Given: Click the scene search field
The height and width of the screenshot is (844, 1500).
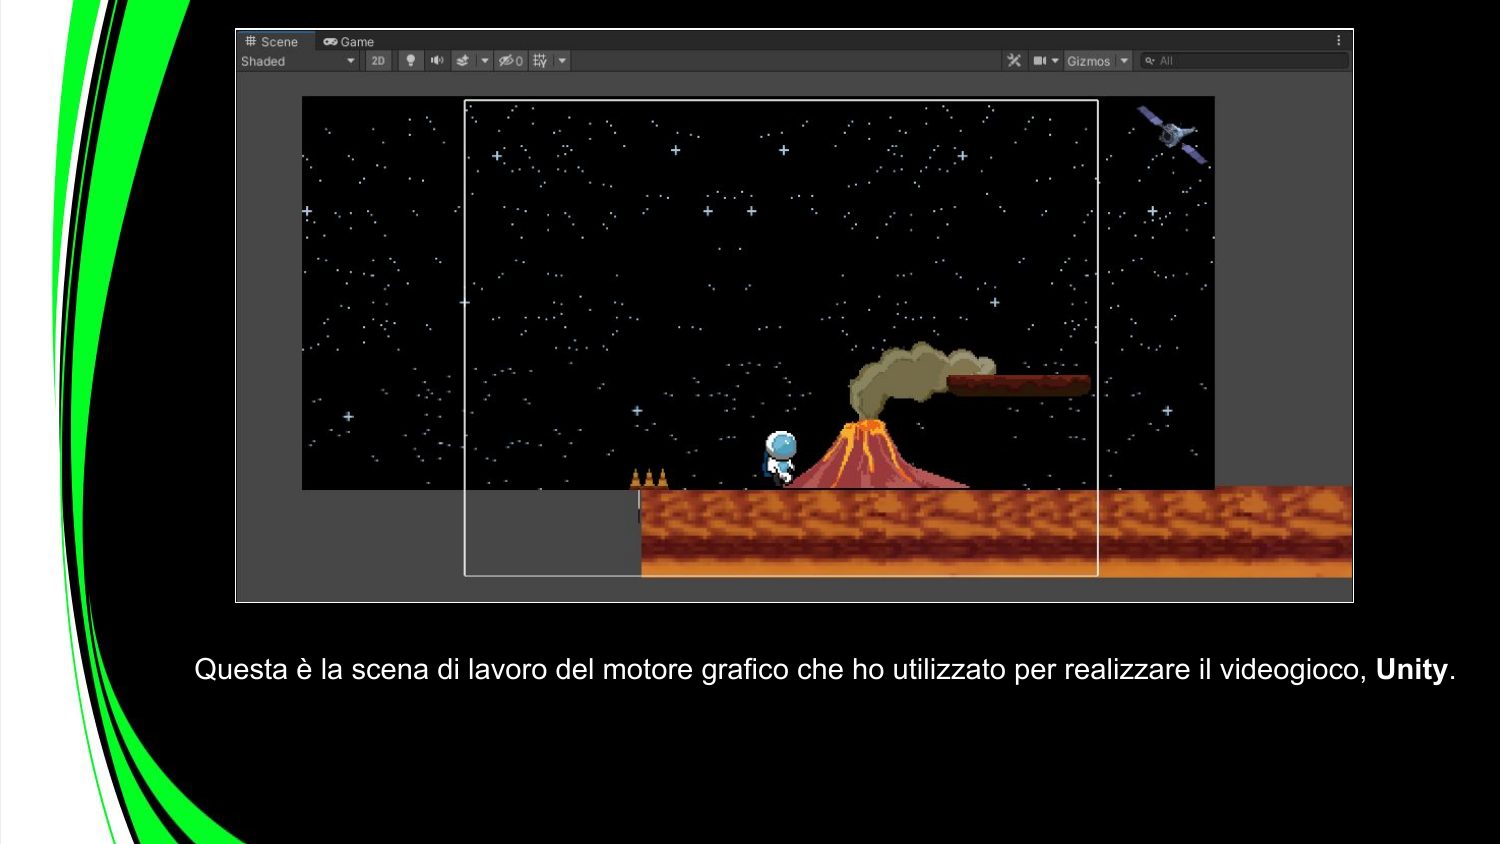Looking at the screenshot, I should [1244, 61].
